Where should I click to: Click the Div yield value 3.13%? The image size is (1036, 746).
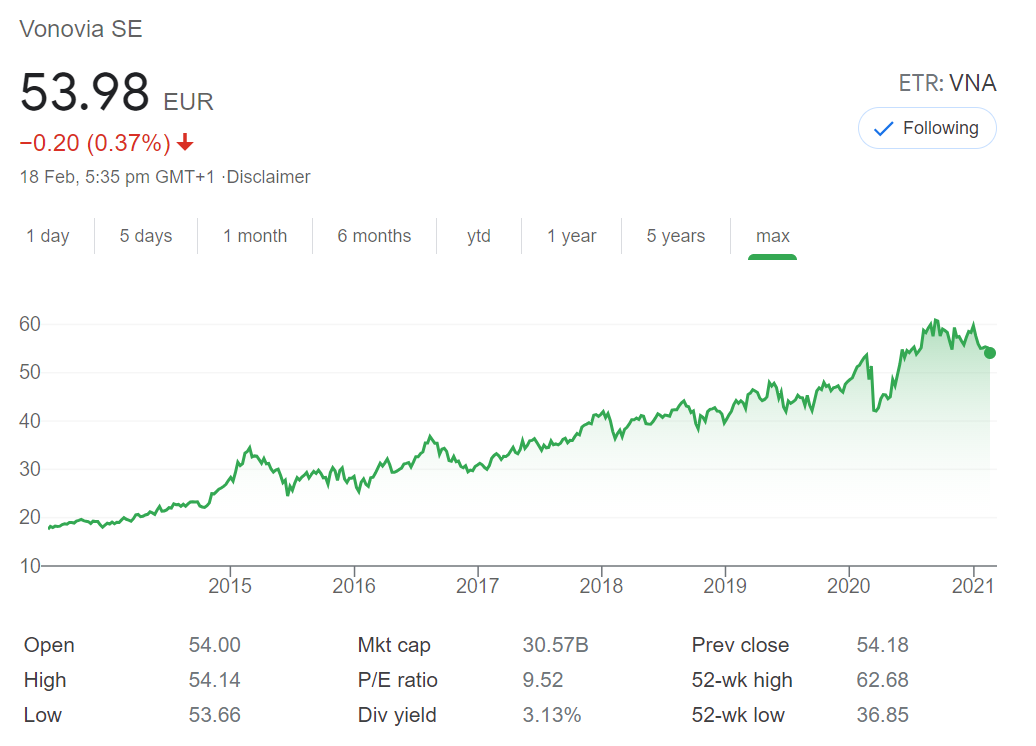click(552, 715)
